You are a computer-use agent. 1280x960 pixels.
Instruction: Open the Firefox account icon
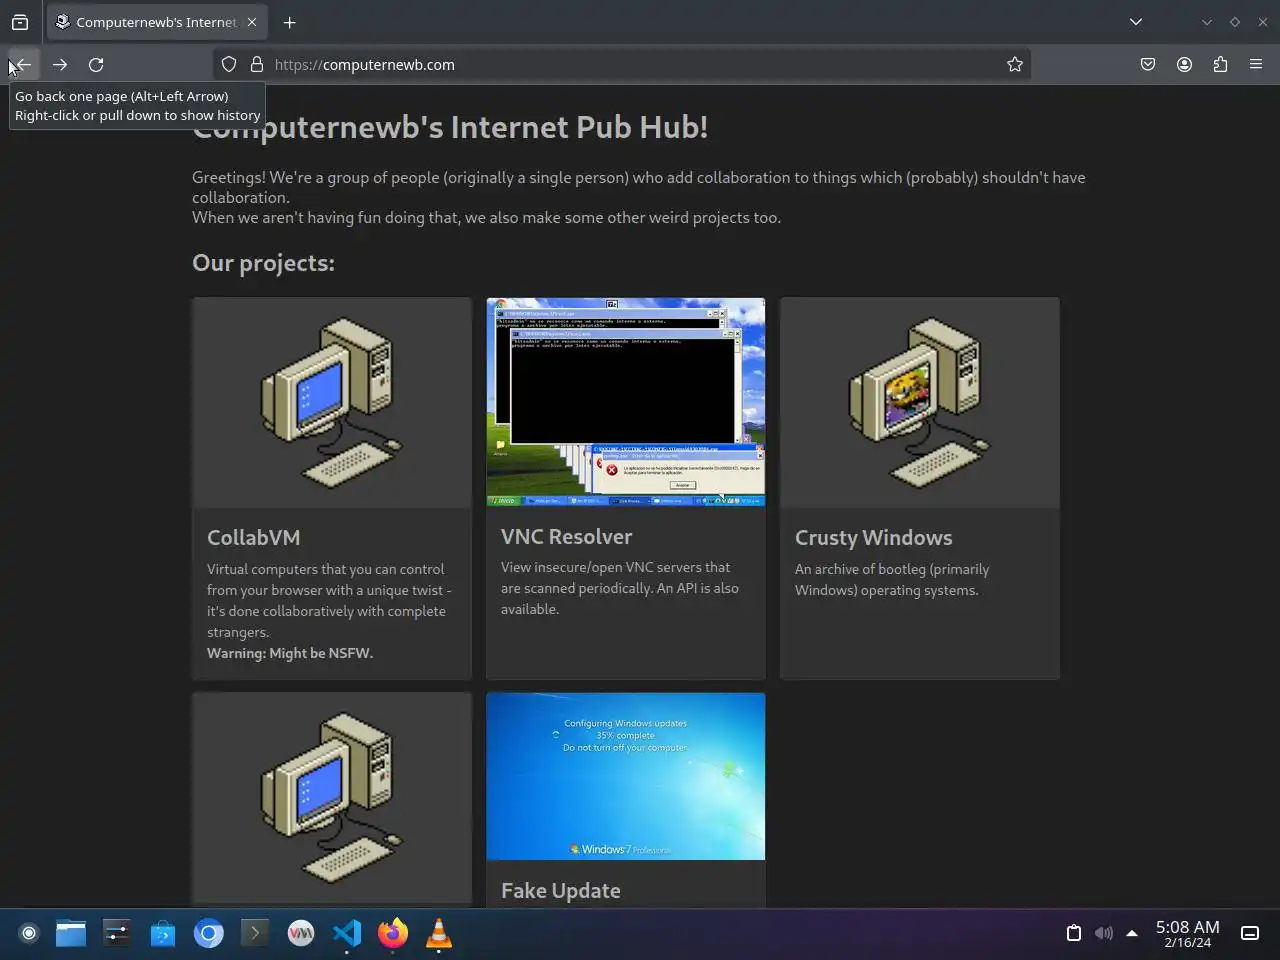1184,64
